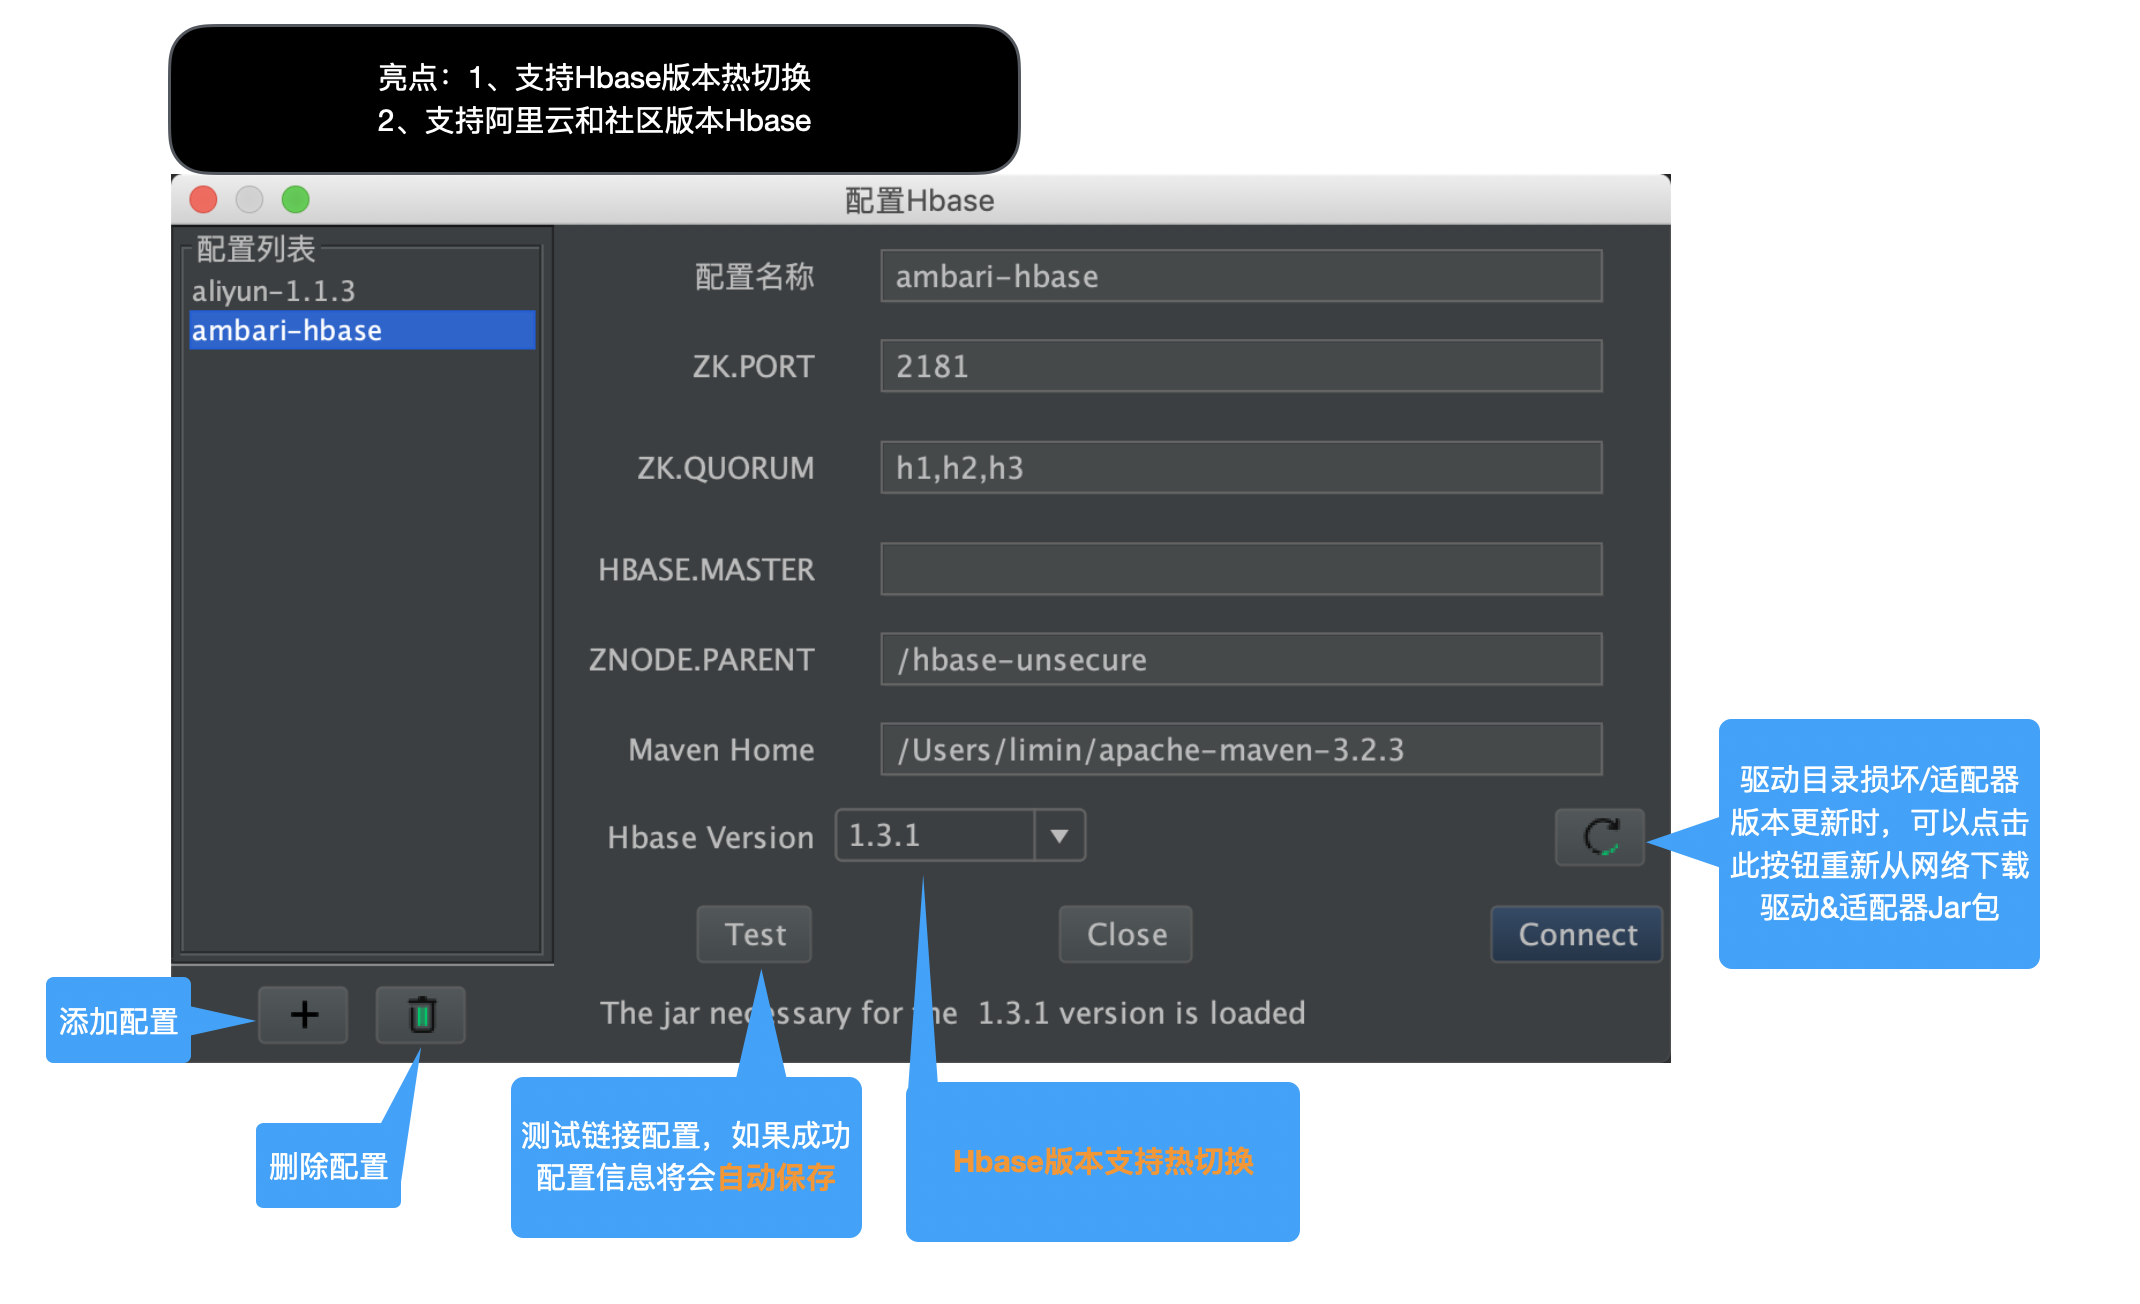Click the ZK.QUORUM field showing h1,h2,h3

(1240, 467)
